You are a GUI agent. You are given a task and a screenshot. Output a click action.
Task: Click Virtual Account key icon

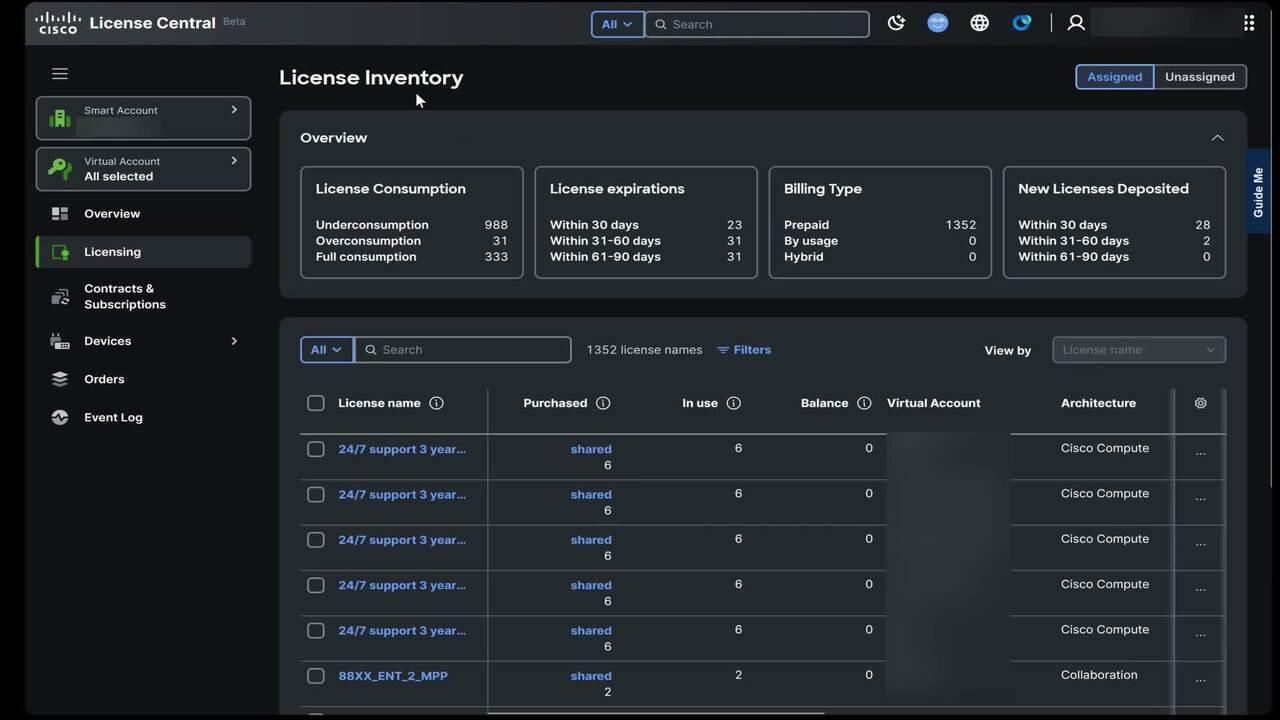60,169
